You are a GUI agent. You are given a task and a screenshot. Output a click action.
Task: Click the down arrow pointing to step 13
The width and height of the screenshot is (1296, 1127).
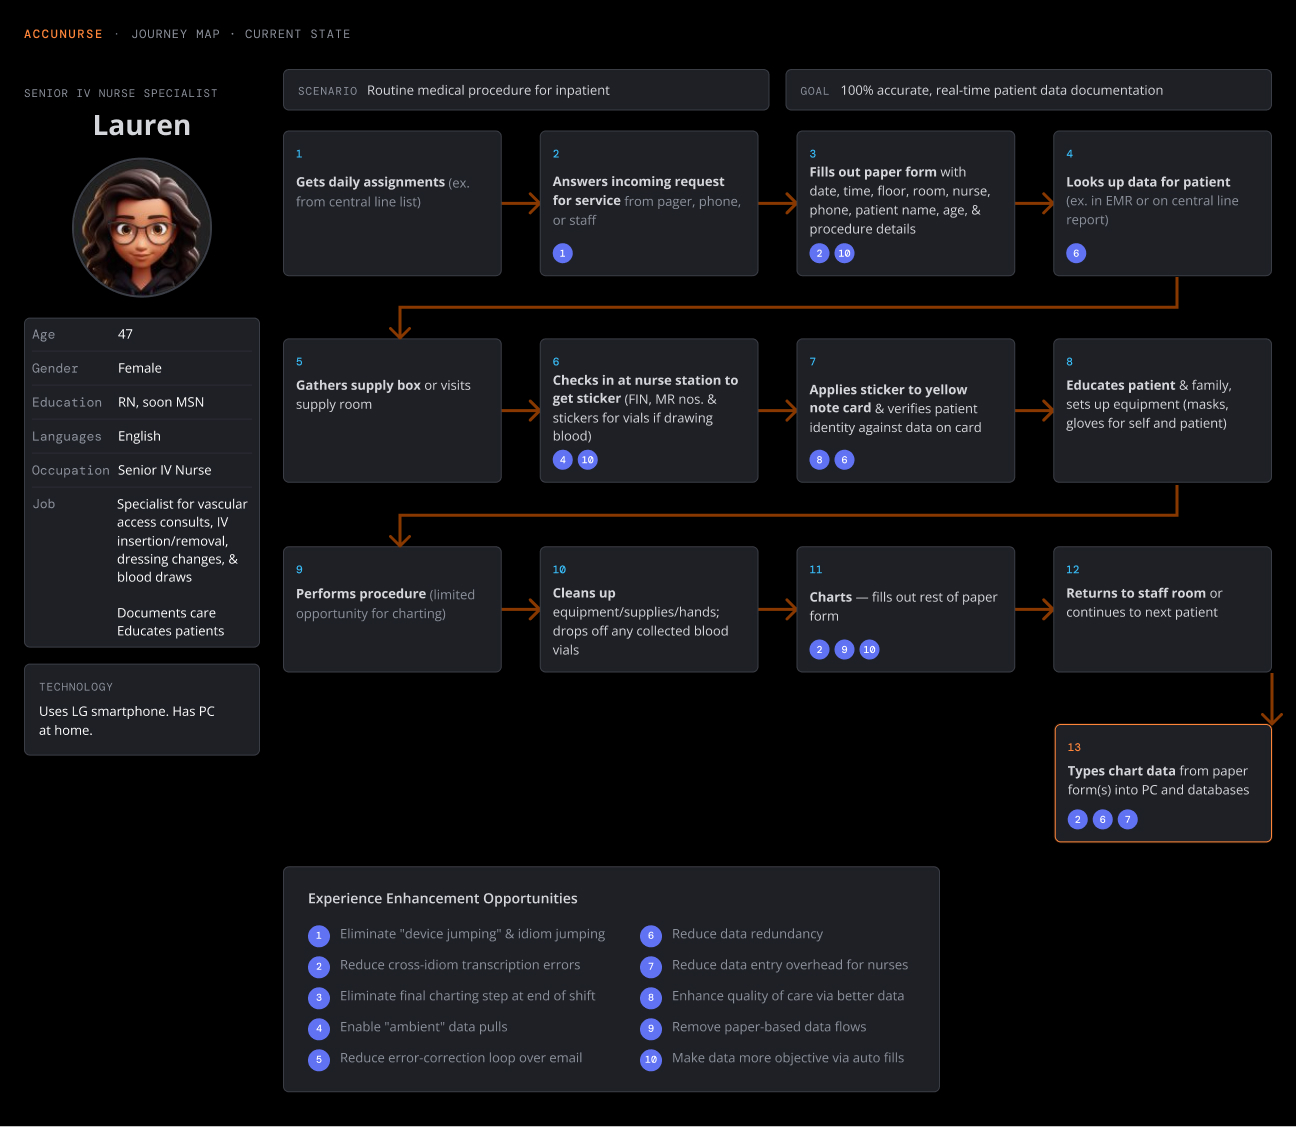1271,699
